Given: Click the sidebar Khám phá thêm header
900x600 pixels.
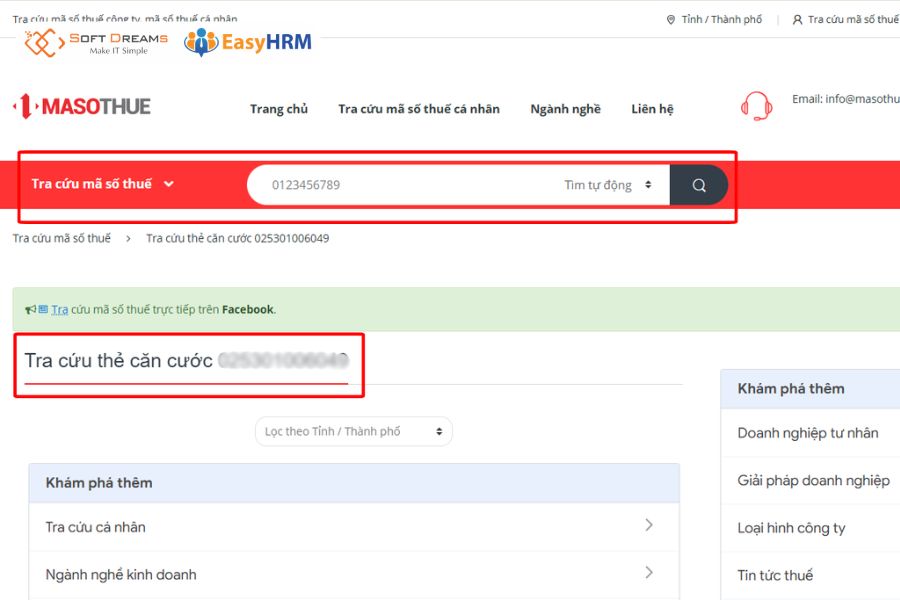Looking at the screenshot, I should (810, 389).
